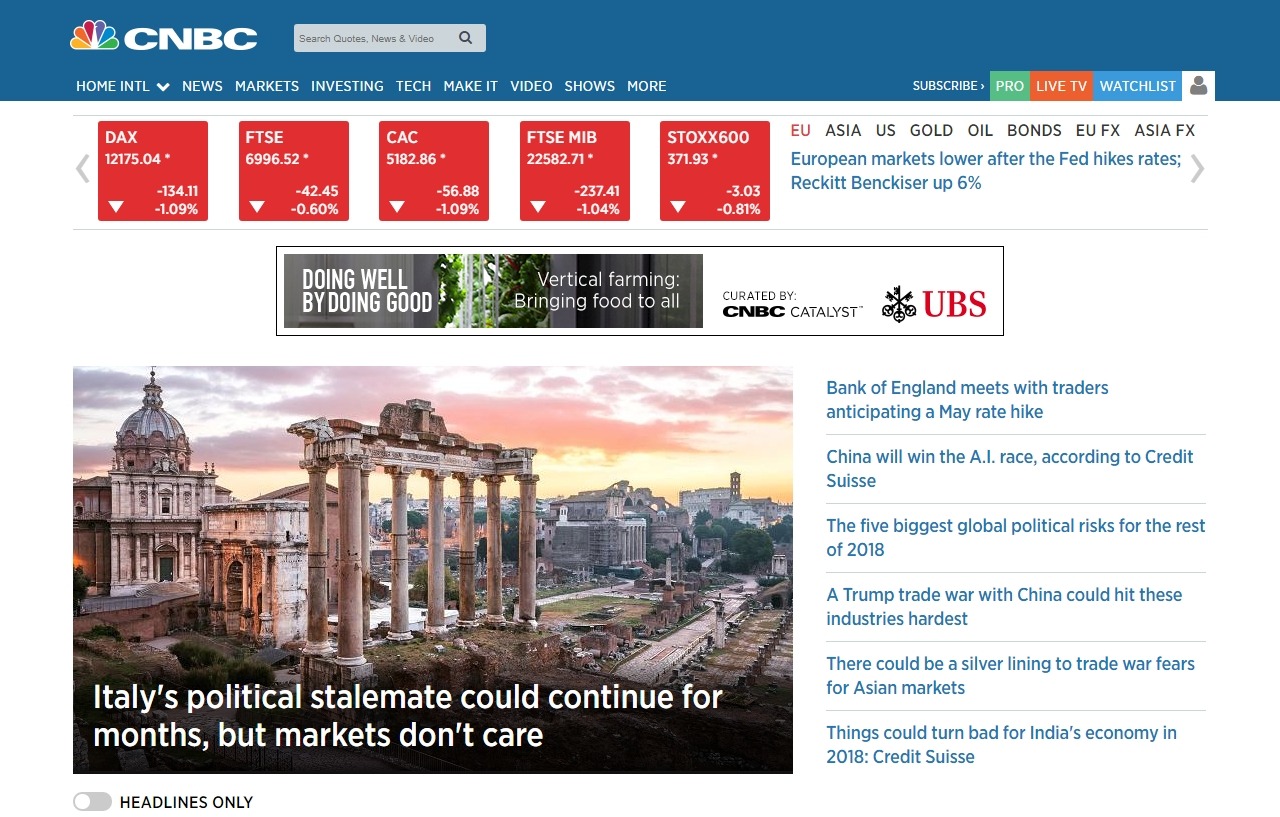Open Trump trade war industries story
Viewport: 1280px width, 817px height.
[x=1004, y=607]
